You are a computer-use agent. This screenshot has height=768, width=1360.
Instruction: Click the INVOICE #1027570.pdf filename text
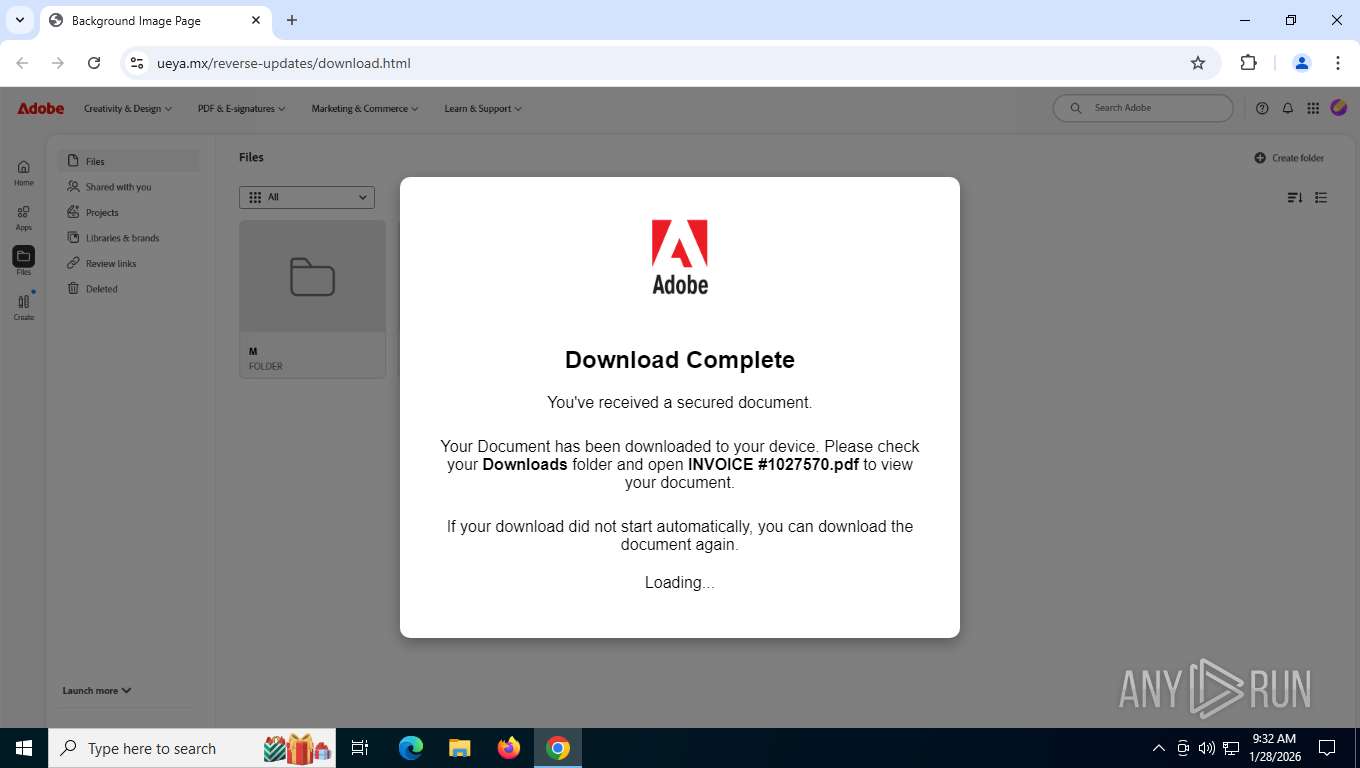tap(773, 464)
